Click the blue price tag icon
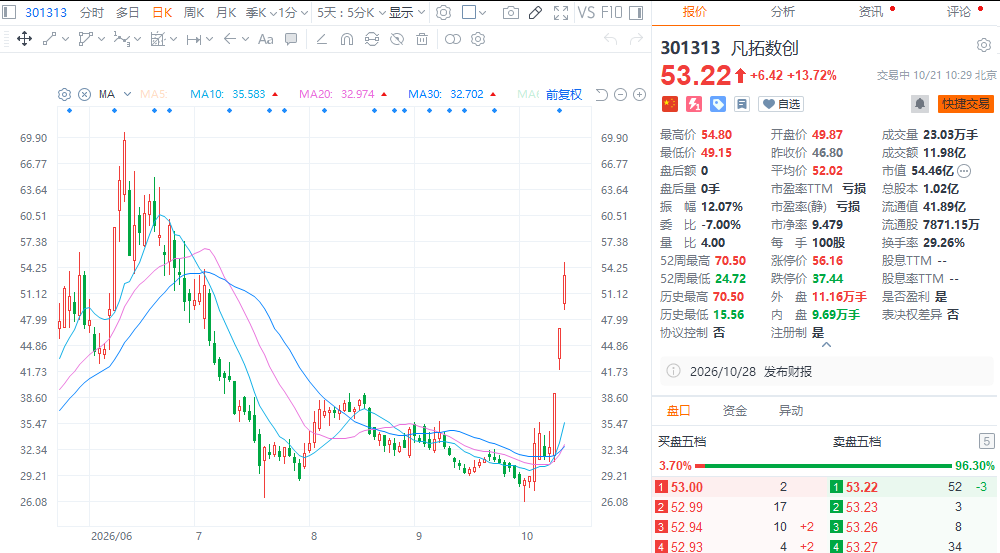 [718, 104]
